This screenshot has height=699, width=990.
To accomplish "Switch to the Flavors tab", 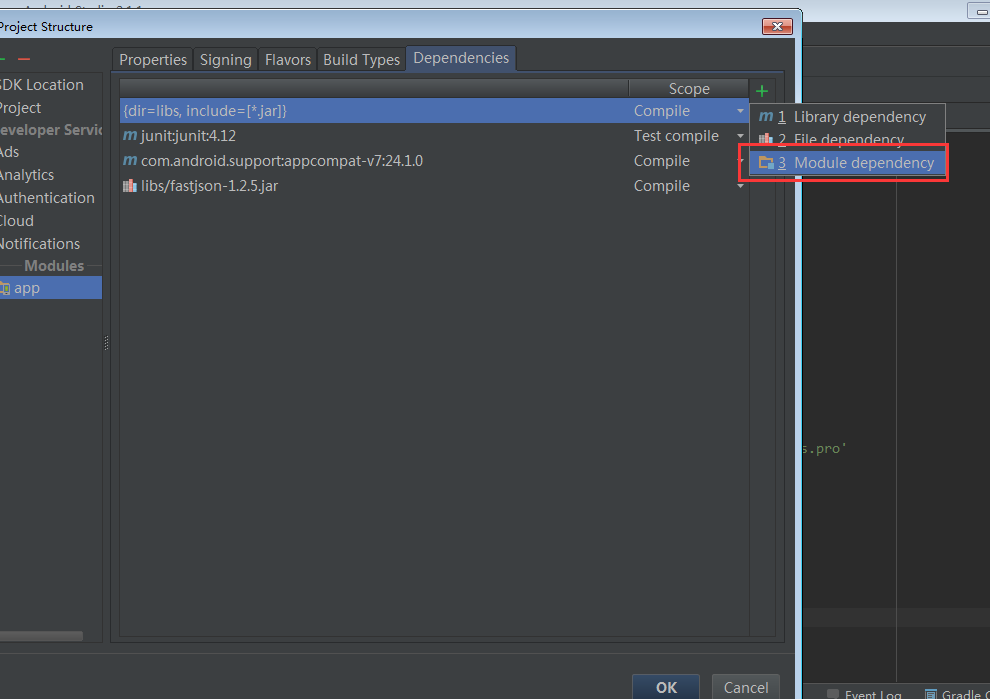I will [x=288, y=59].
